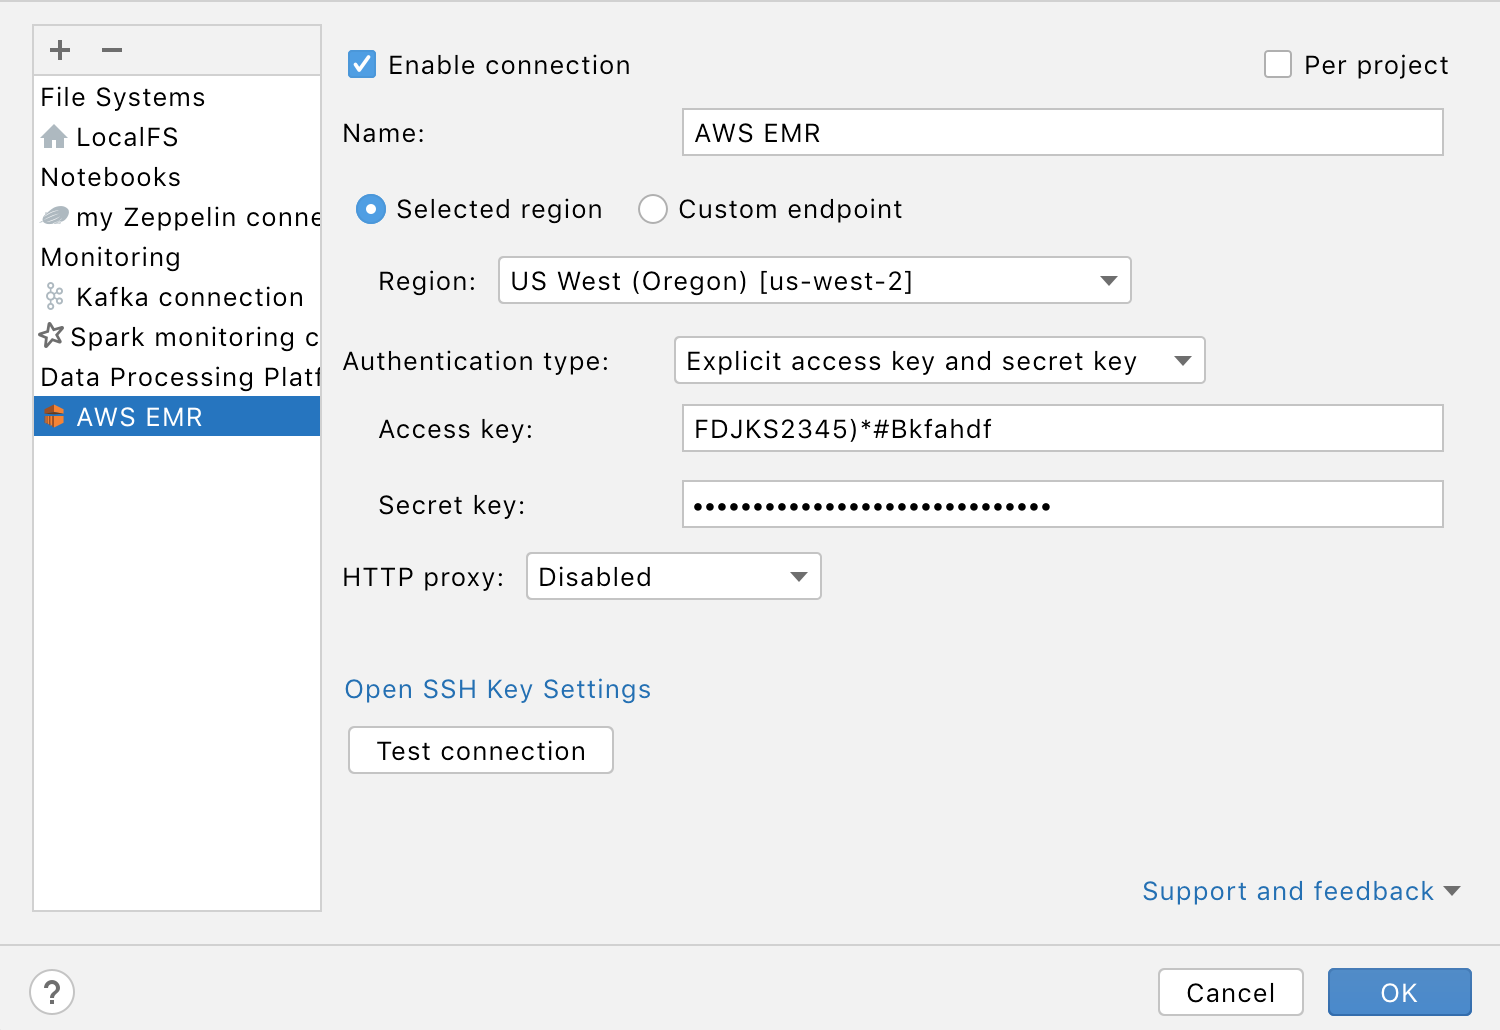Add a new connection with plus icon
Viewport: 1500px width, 1030px height.
60,50
